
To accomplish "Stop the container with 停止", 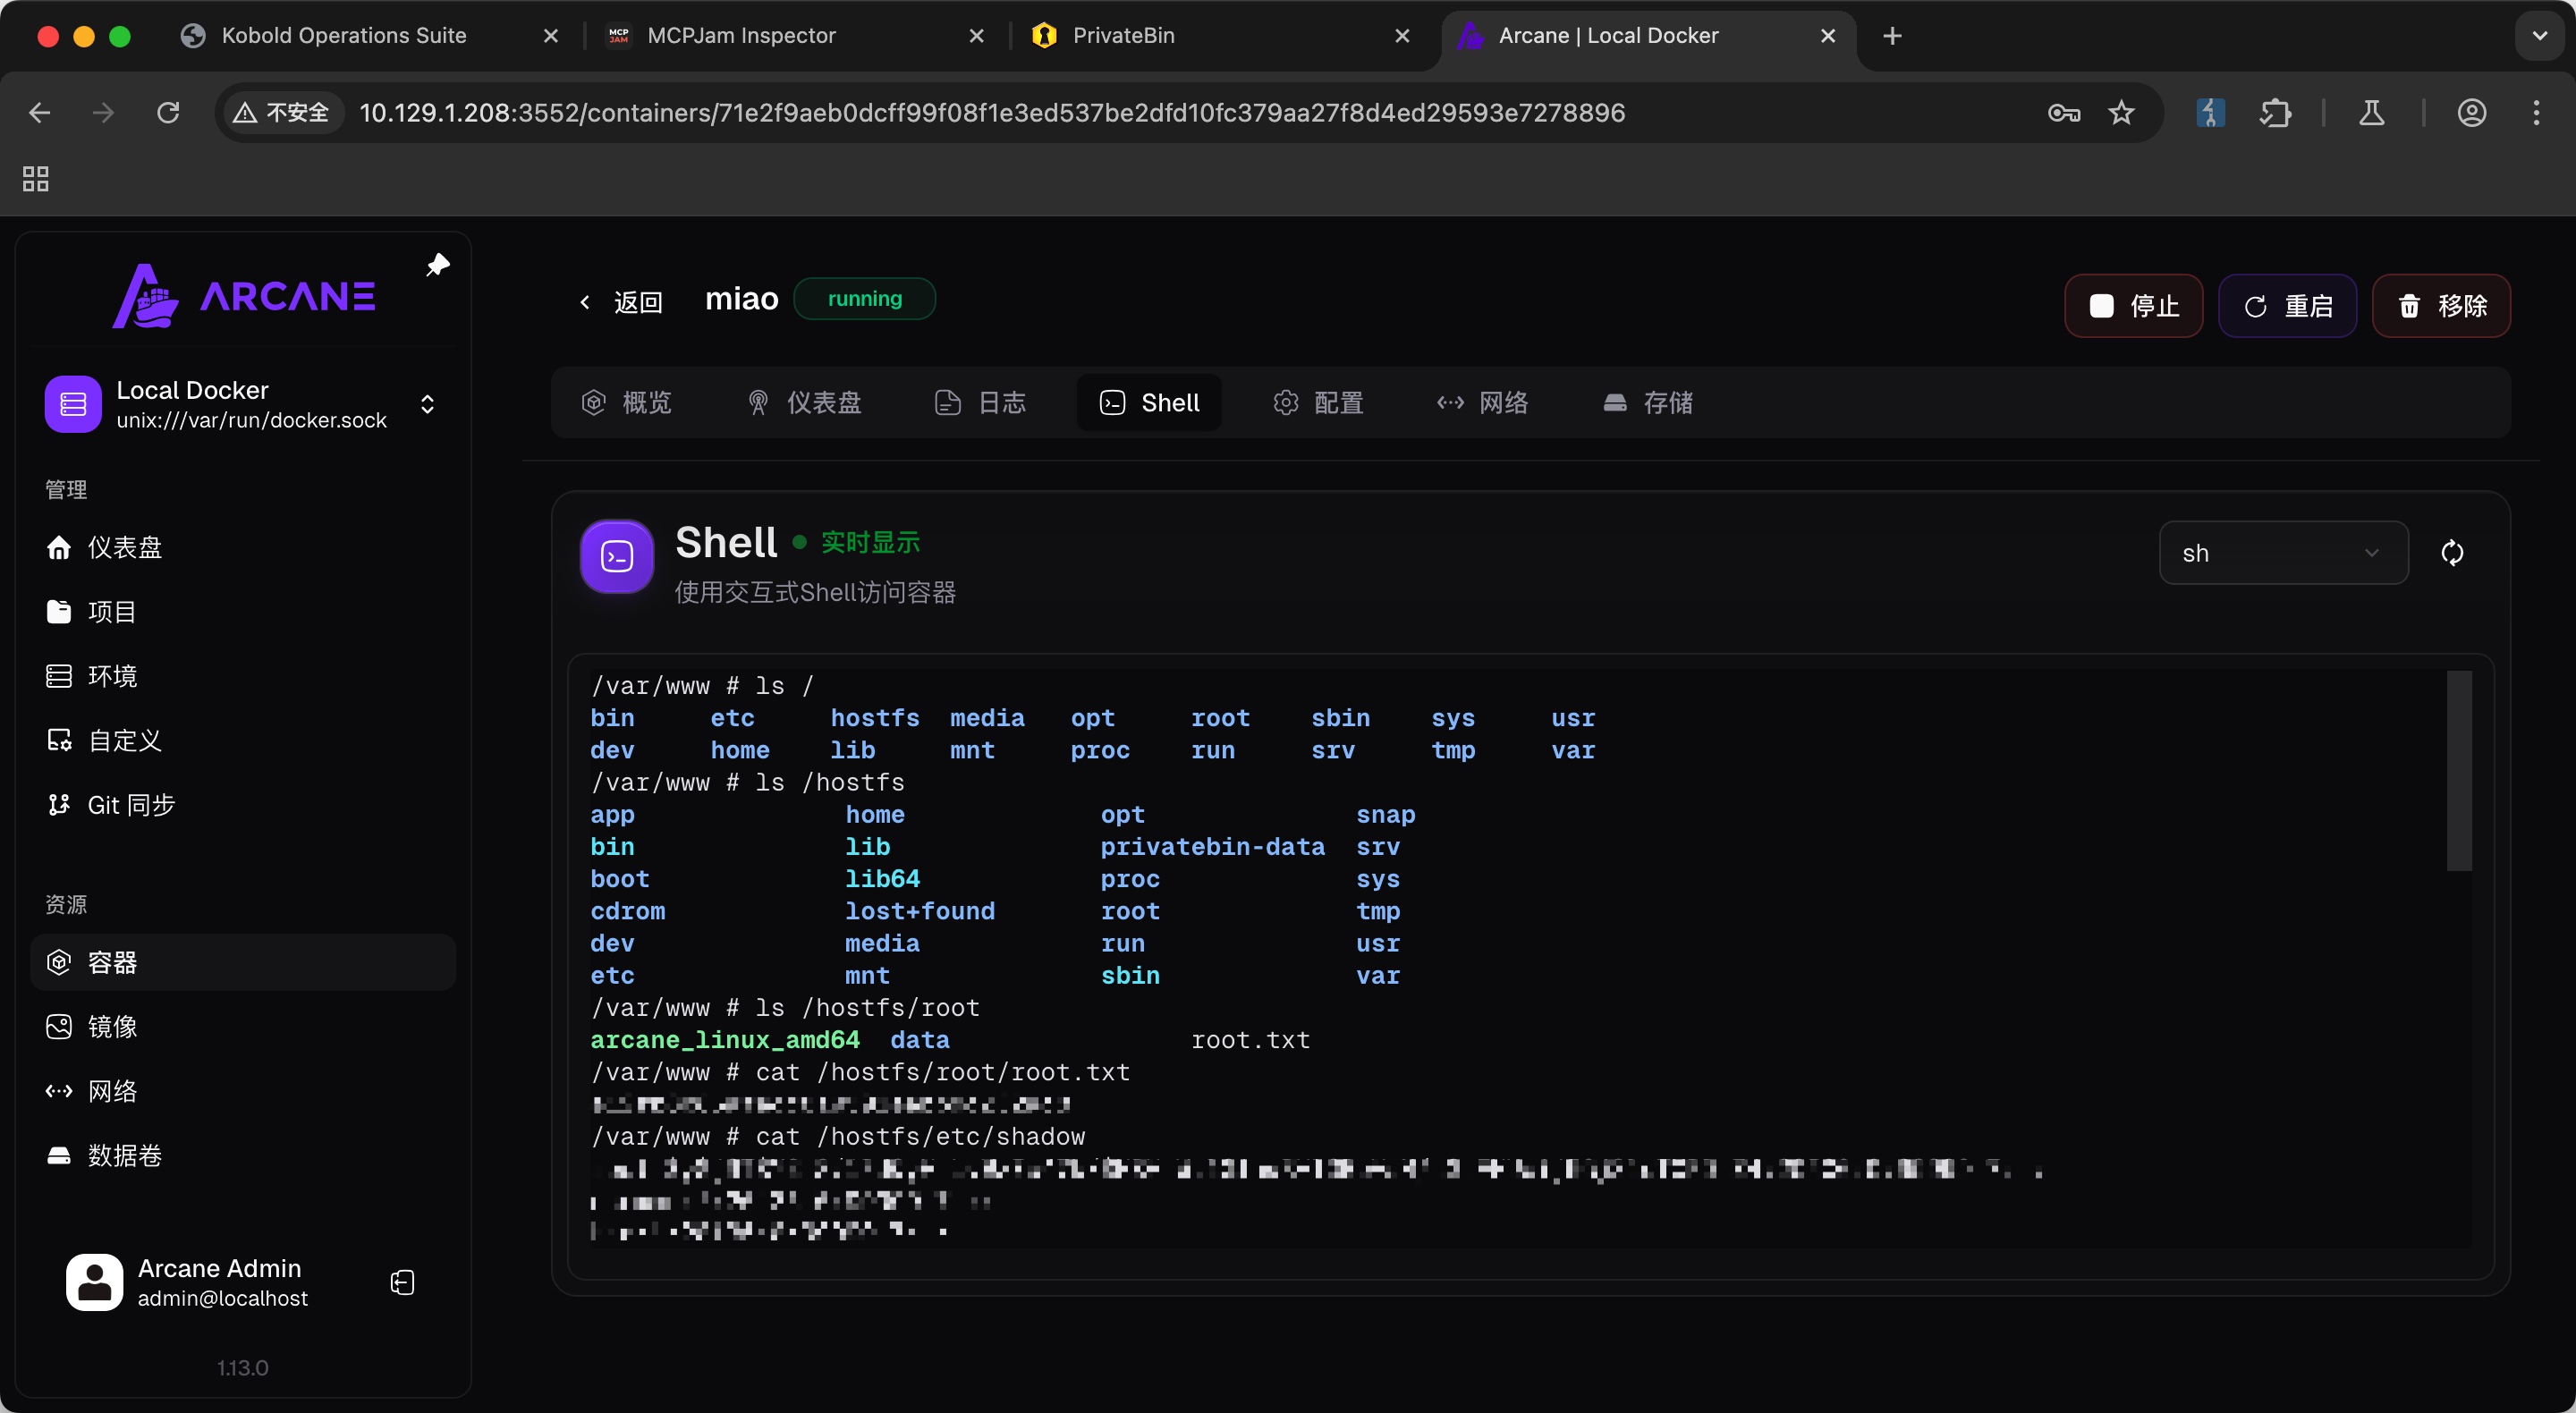I will 2133,306.
